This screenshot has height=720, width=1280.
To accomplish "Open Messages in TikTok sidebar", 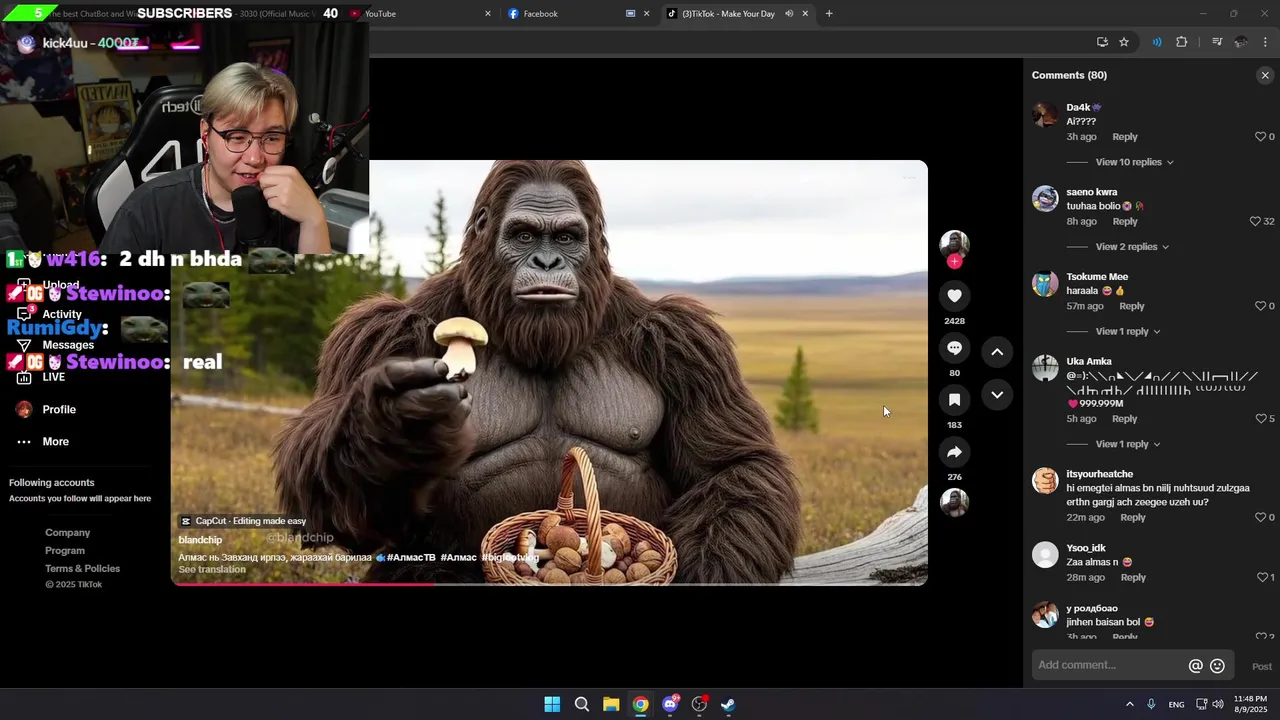I will click(x=55, y=345).
